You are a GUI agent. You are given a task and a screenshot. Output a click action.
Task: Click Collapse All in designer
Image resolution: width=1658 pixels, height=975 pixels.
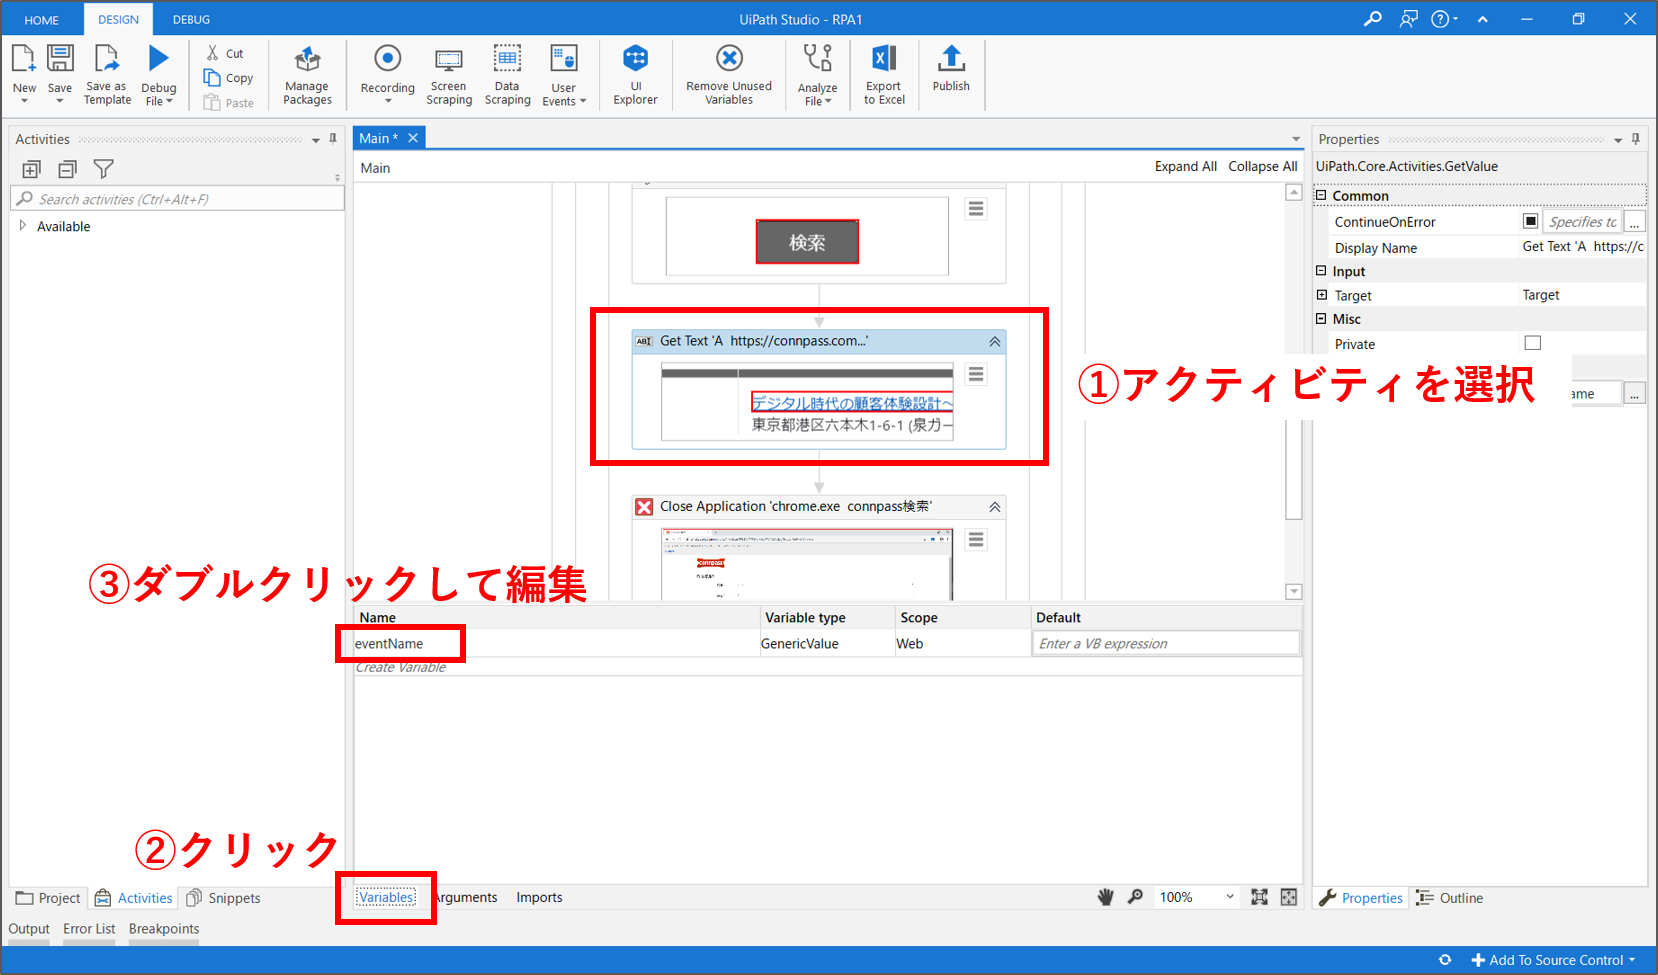click(x=1262, y=166)
